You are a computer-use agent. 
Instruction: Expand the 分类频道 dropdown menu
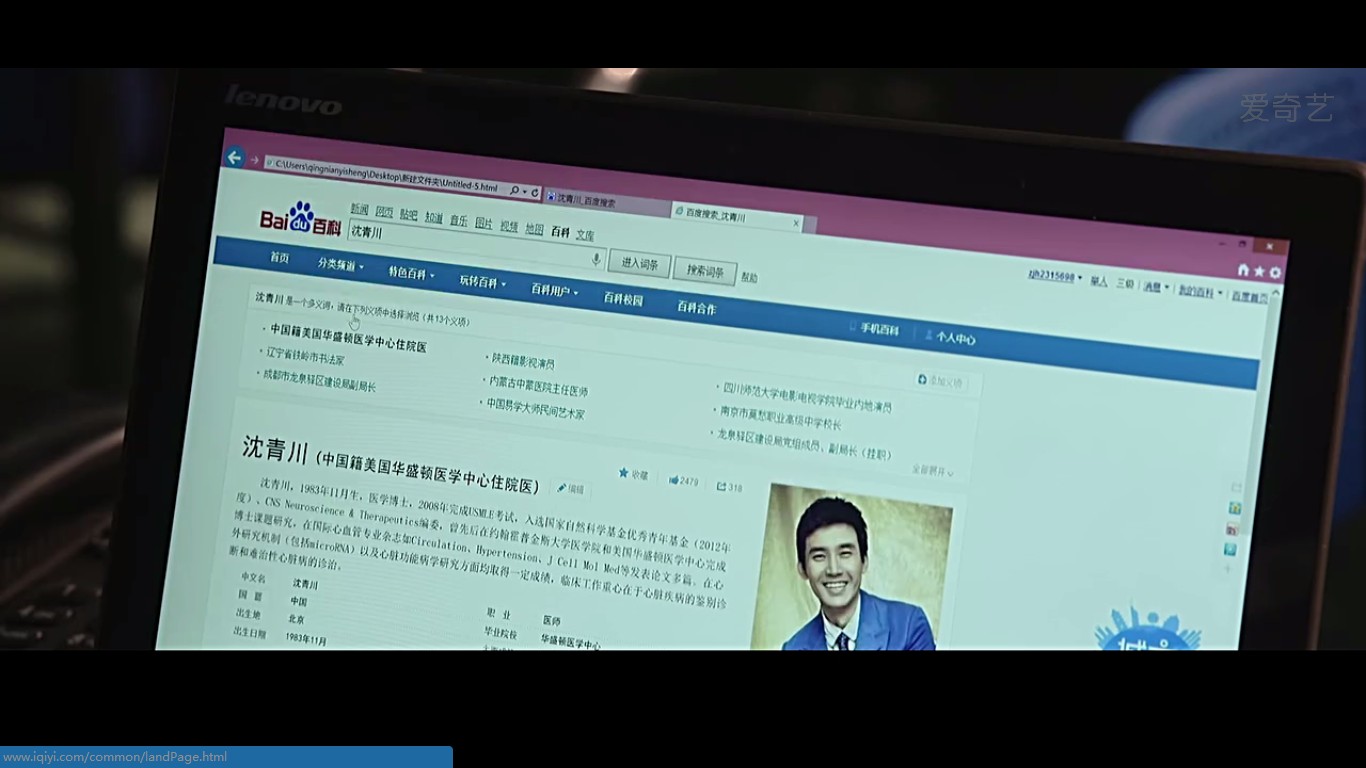(340, 265)
